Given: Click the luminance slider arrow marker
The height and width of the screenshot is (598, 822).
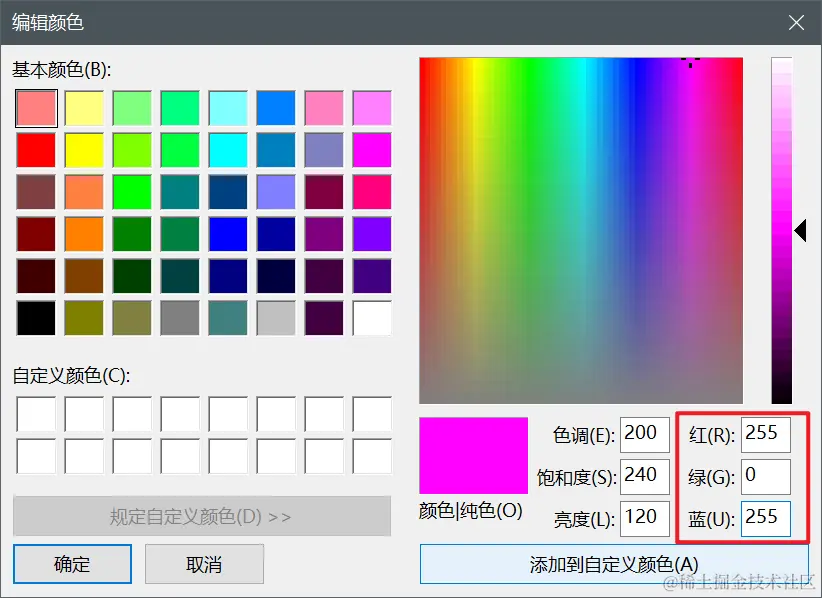Looking at the screenshot, I should [x=801, y=230].
